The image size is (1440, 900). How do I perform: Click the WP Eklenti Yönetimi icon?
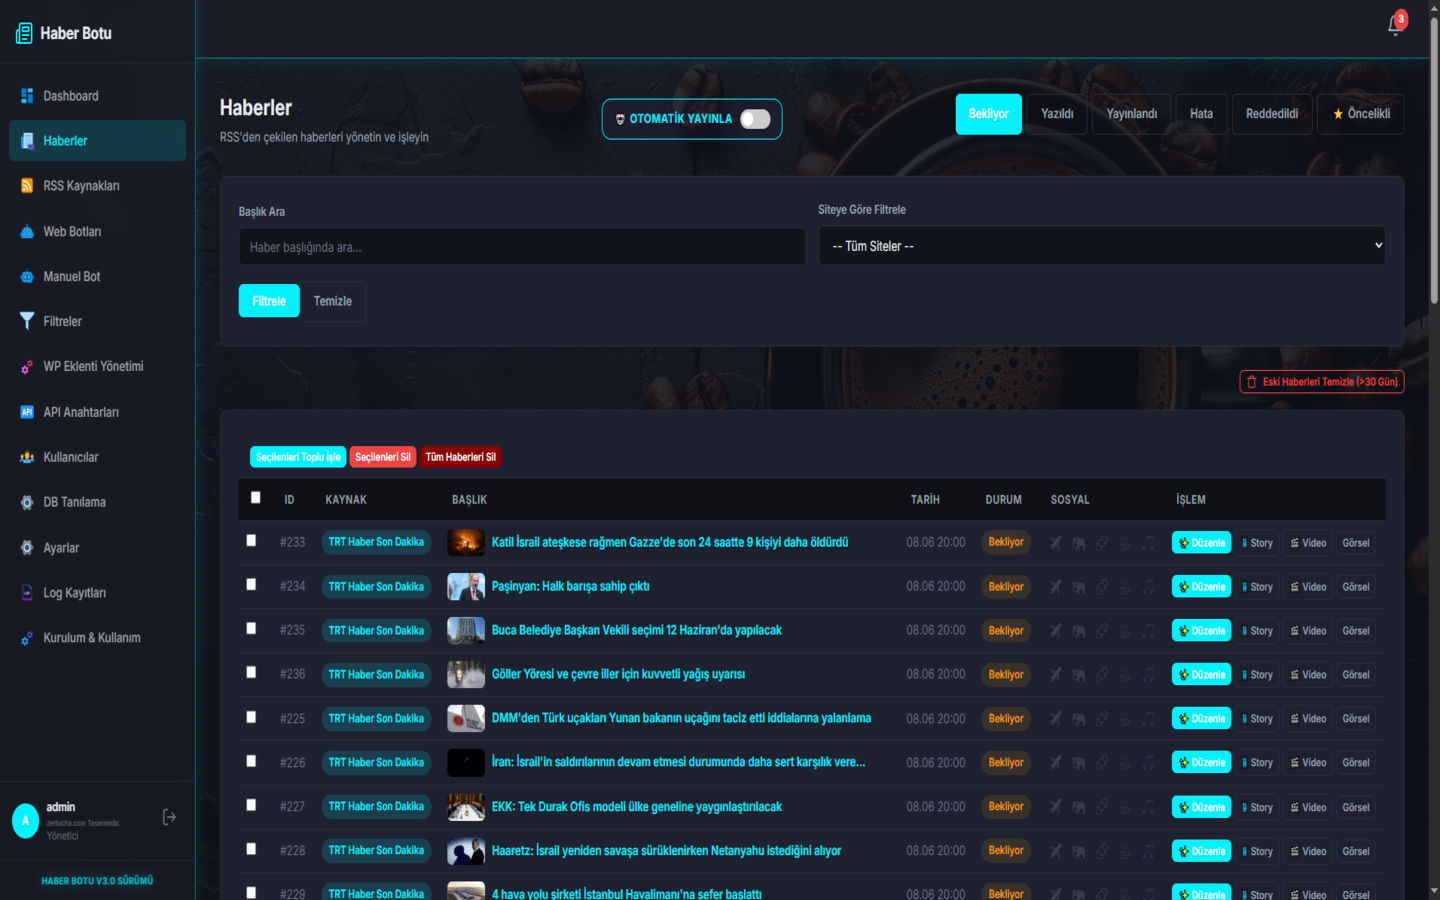pyautogui.click(x=27, y=367)
